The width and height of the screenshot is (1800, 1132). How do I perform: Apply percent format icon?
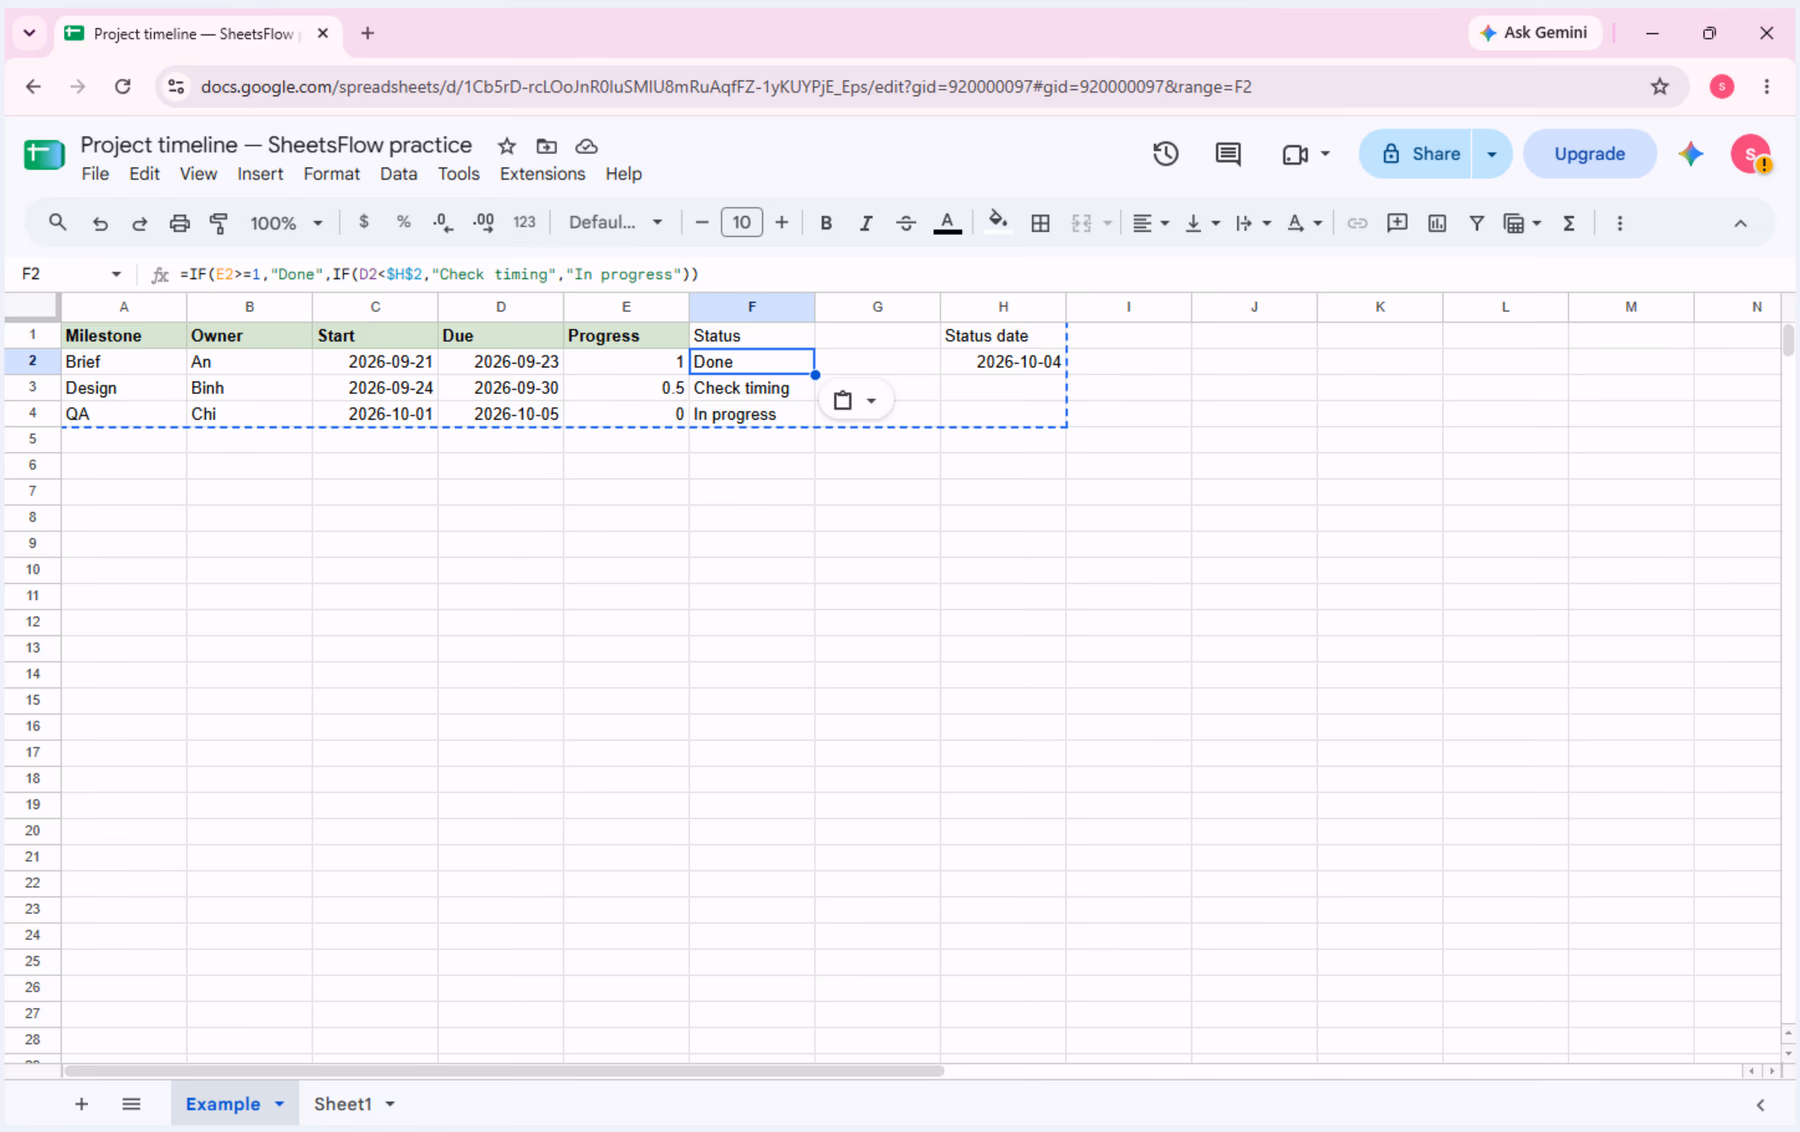point(404,223)
